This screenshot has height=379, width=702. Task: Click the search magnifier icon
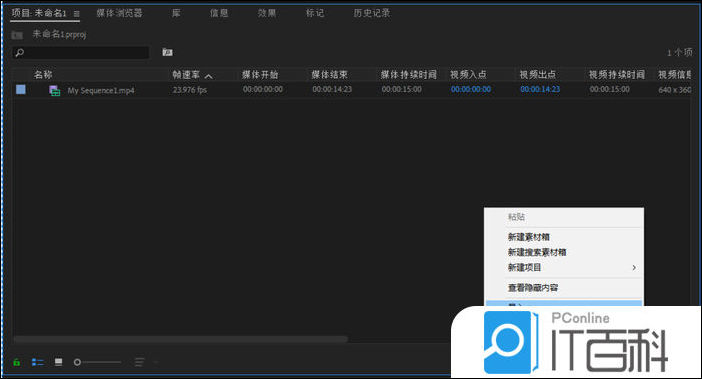pos(19,53)
